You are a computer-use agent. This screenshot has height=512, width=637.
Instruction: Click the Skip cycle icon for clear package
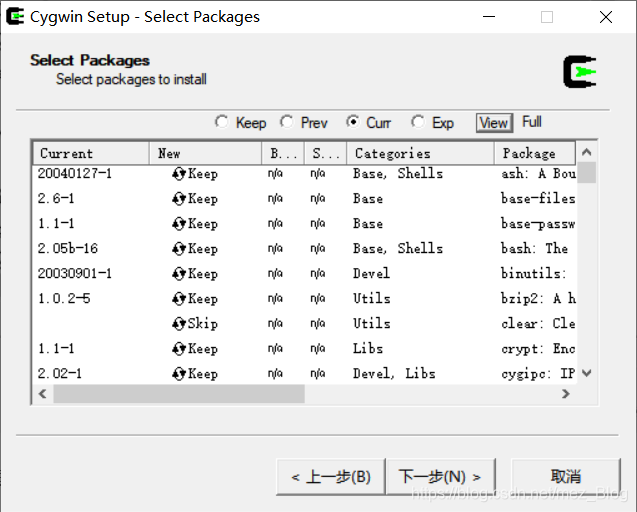[x=179, y=324]
